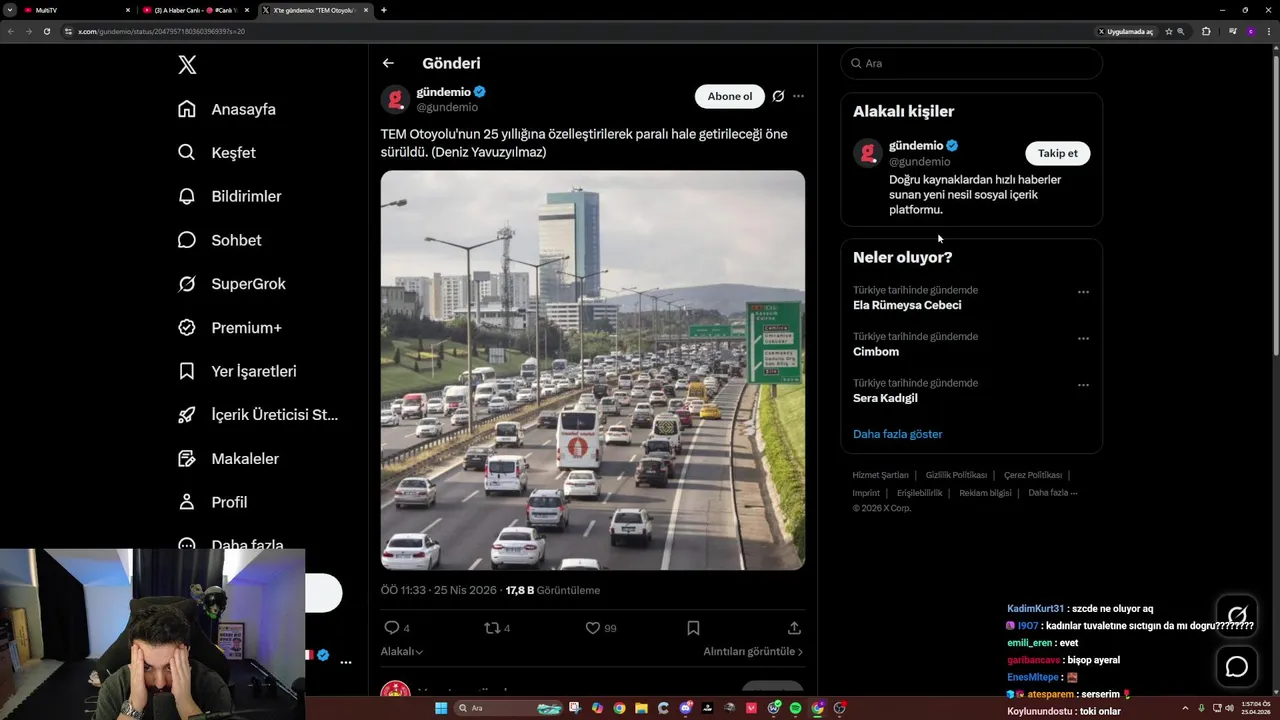The height and width of the screenshot is (720, 1280).
Task: Open Hizmet Şartları footer link
Action: tap(880, 475)
